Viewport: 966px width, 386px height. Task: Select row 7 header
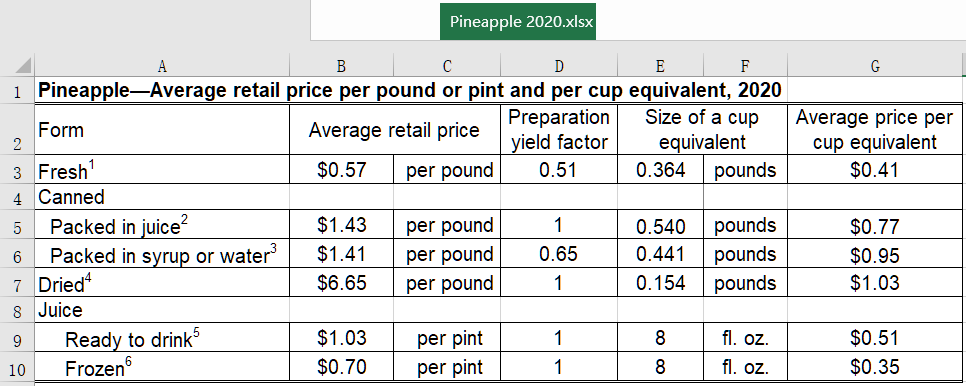point(17,284)
